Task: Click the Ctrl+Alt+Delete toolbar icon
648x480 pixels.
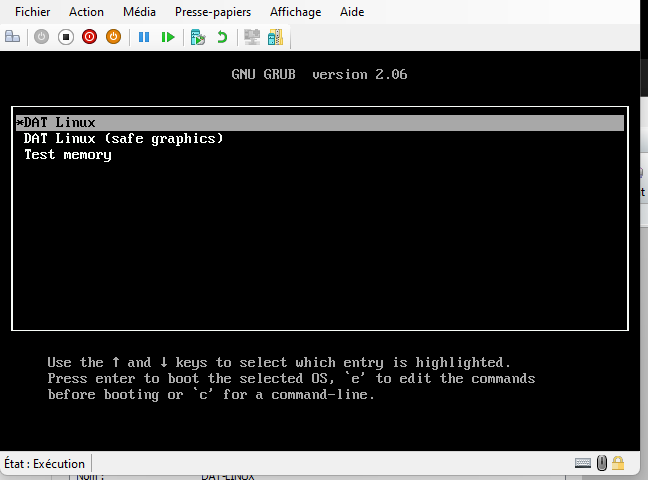Action: 12,37
